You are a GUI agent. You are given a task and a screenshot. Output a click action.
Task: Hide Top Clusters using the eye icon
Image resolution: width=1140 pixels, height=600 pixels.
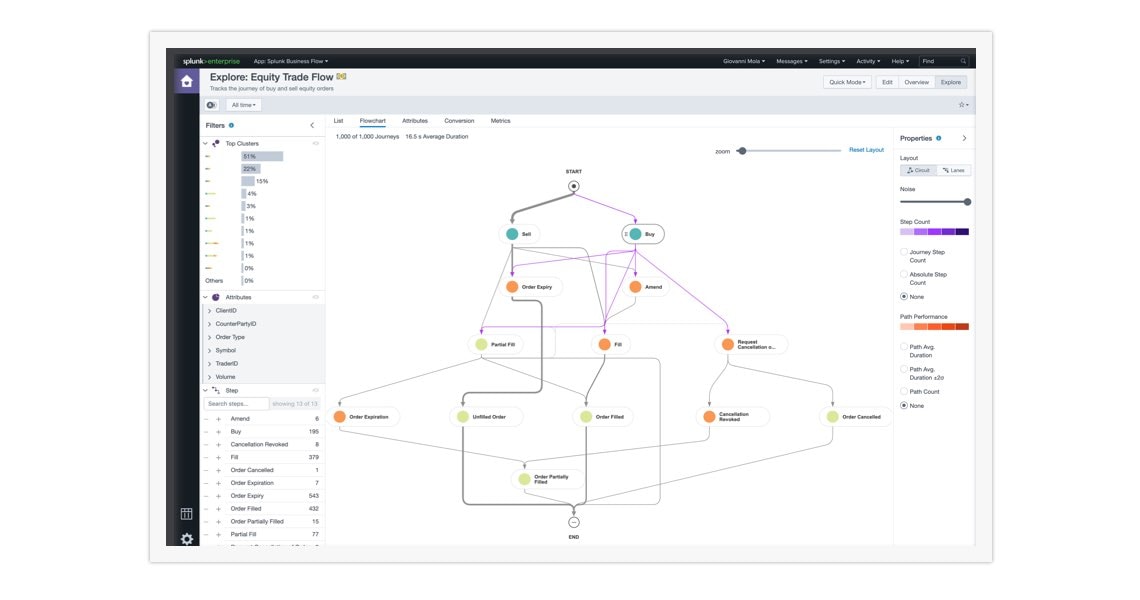click(x=316, y=144)
